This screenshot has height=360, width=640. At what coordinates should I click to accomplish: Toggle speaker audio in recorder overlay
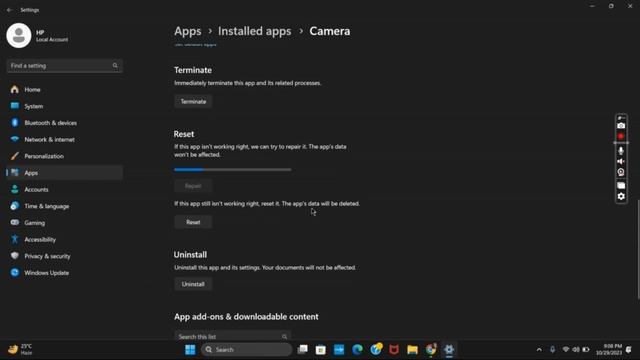tap(621, 162)
